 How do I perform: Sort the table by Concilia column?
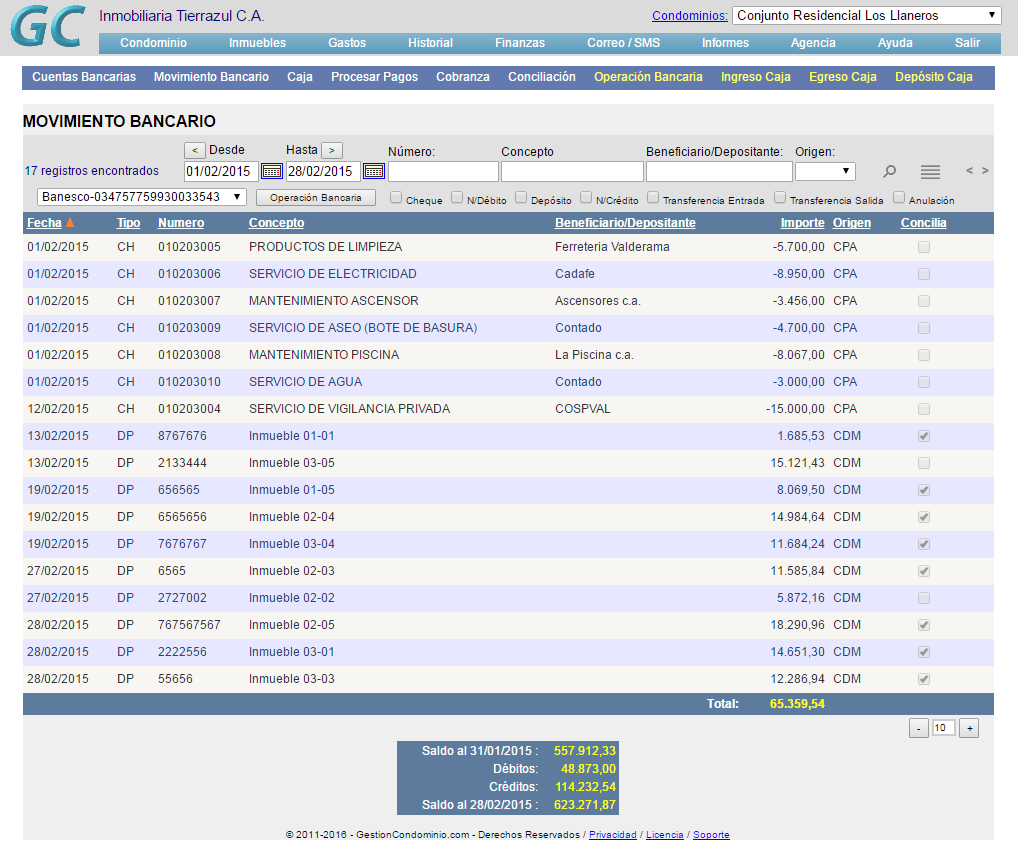[923, 223]
